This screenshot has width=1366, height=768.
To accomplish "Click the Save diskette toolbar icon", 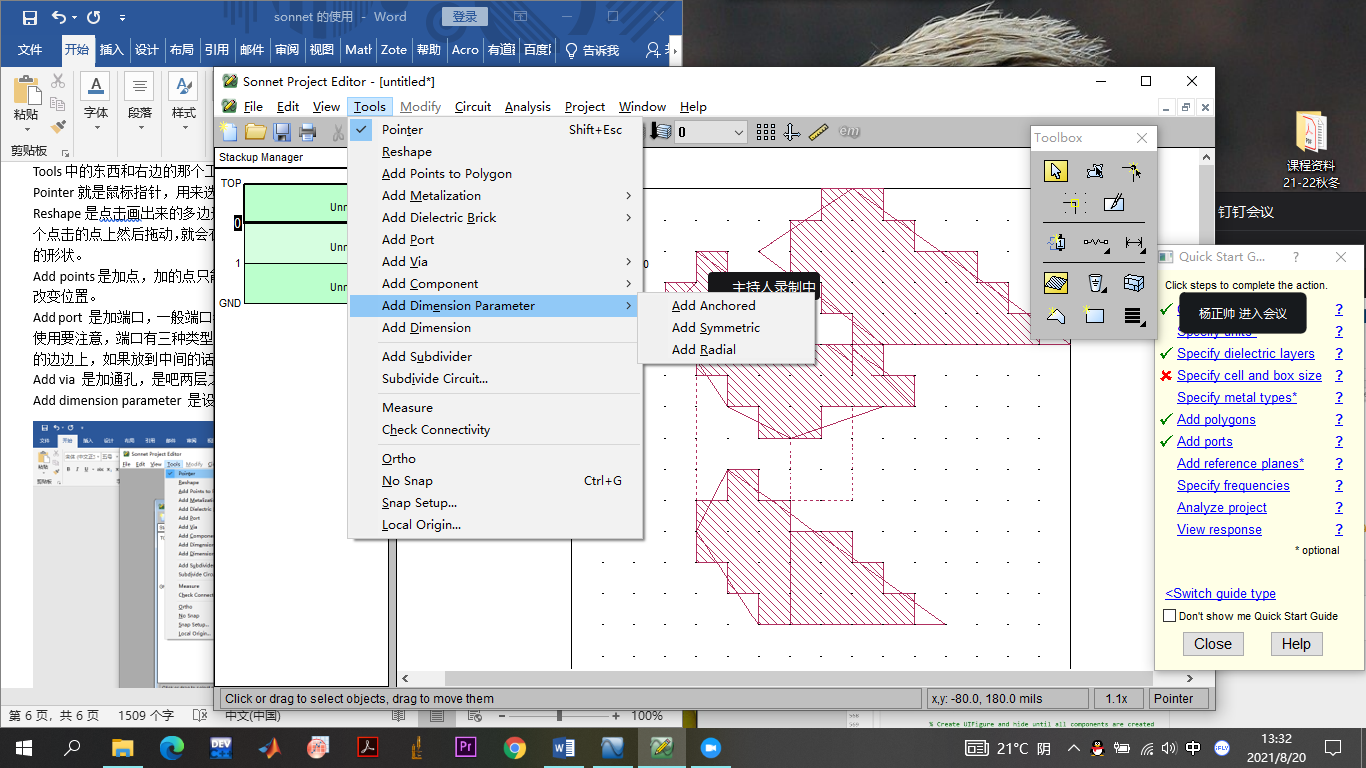I will (282, 132).
